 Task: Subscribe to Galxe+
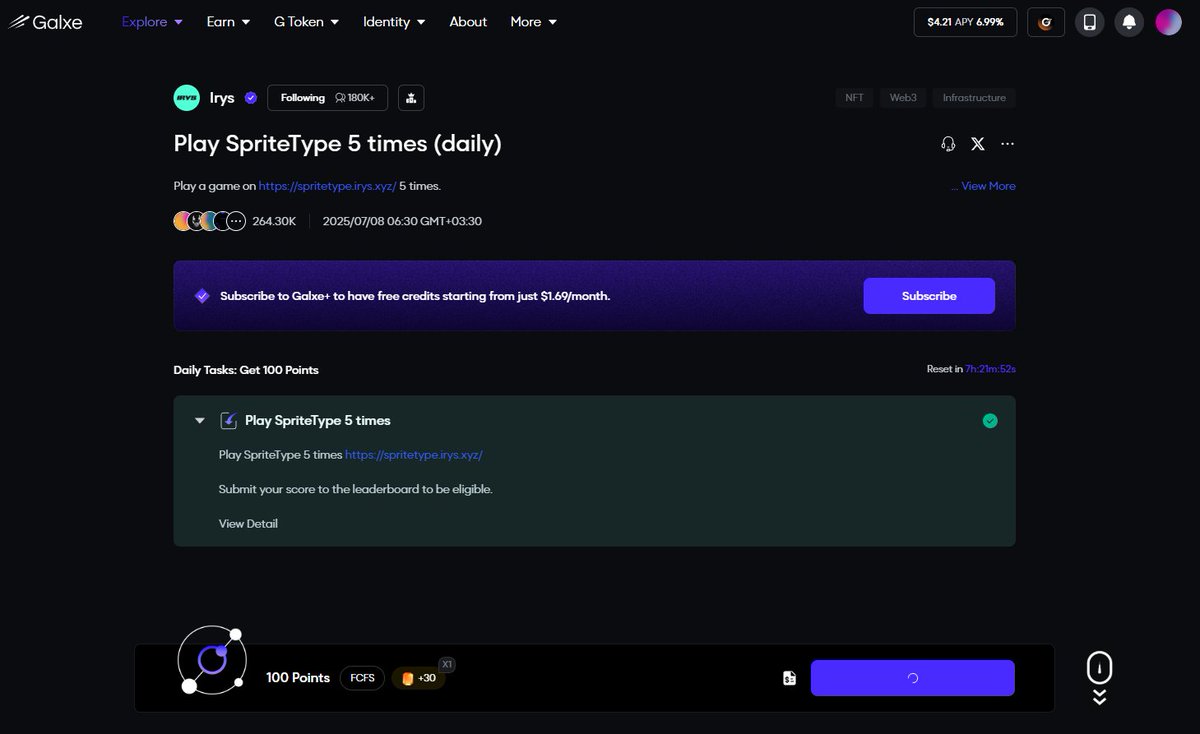tap(929, 296)
